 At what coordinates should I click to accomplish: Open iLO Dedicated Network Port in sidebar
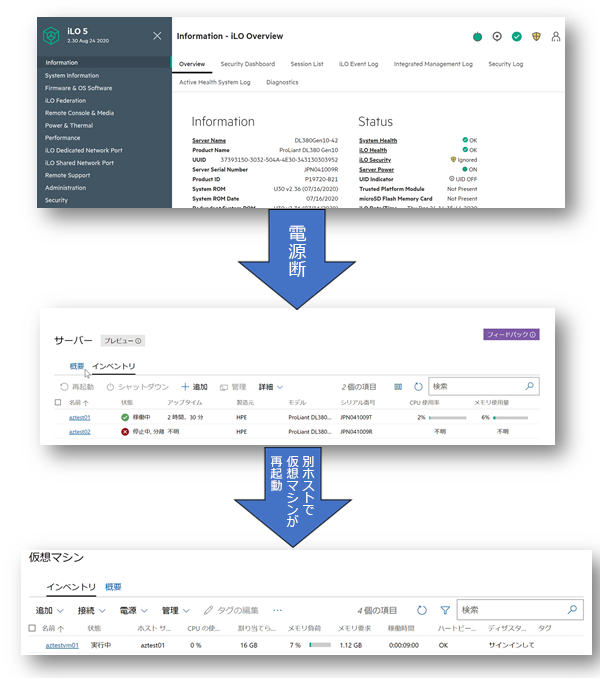pyautogui.click(x=84, y=150)
